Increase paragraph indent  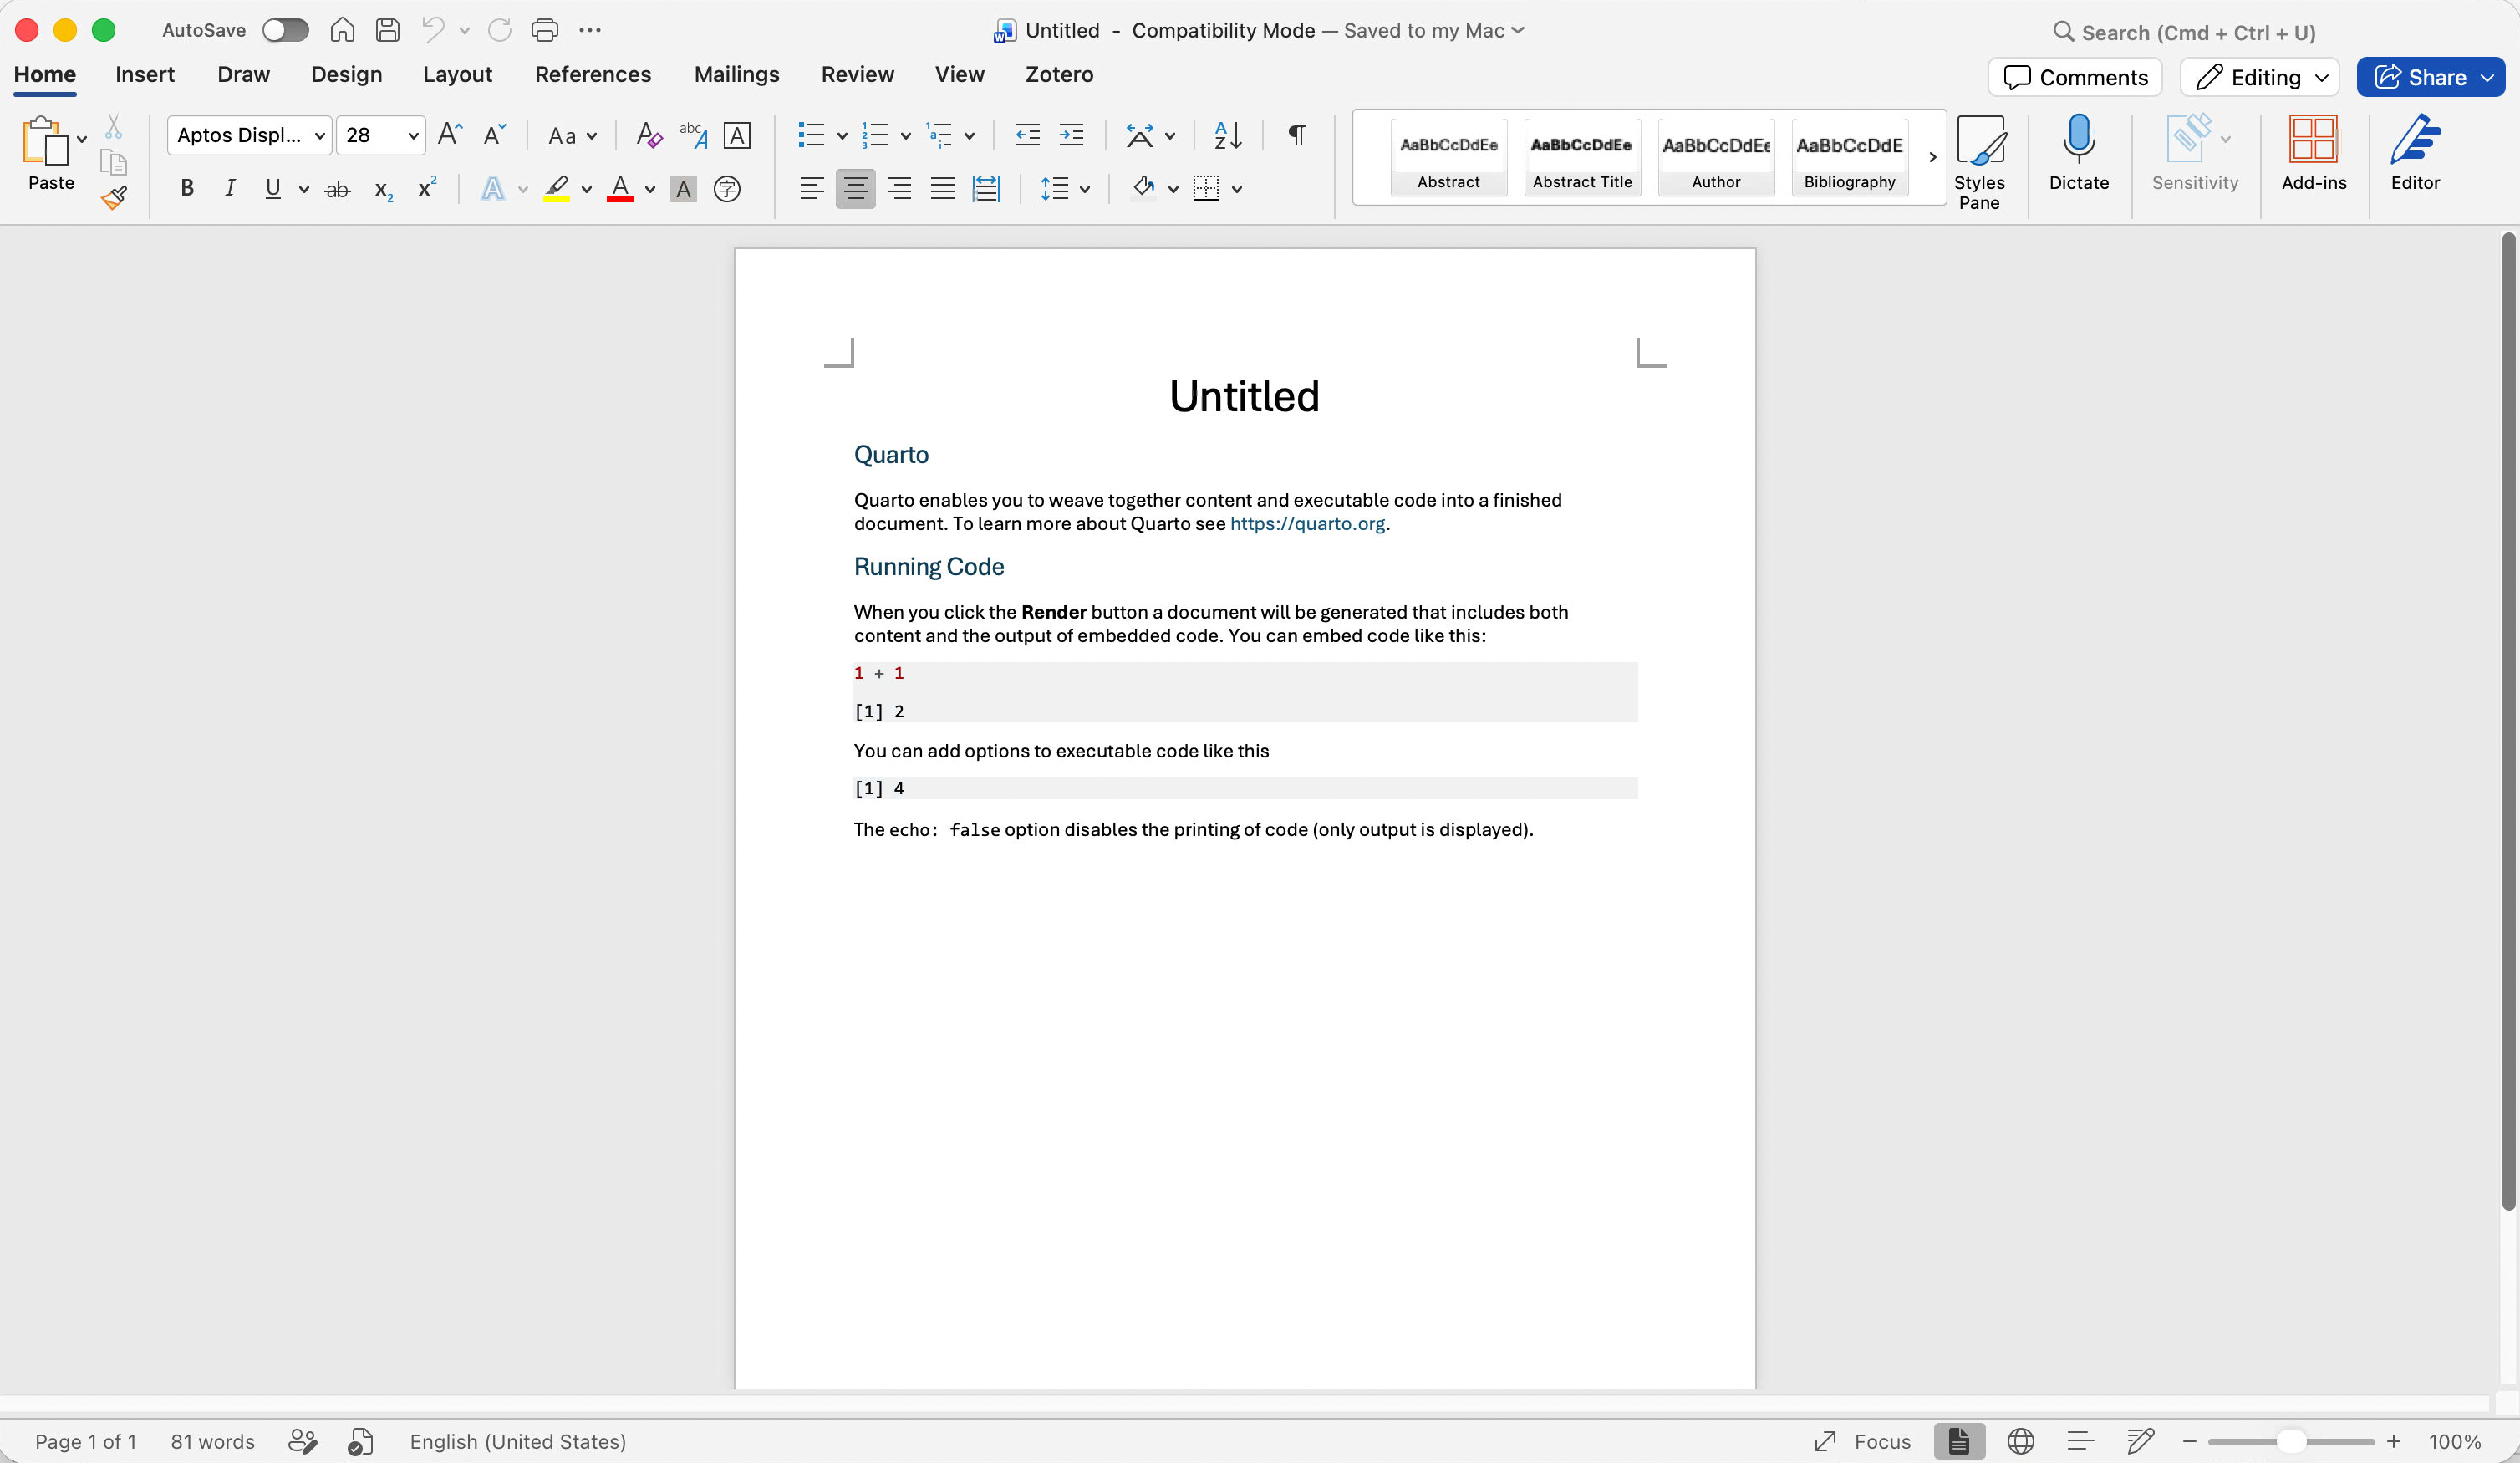pyautogui.click(x=1071, y=135)
